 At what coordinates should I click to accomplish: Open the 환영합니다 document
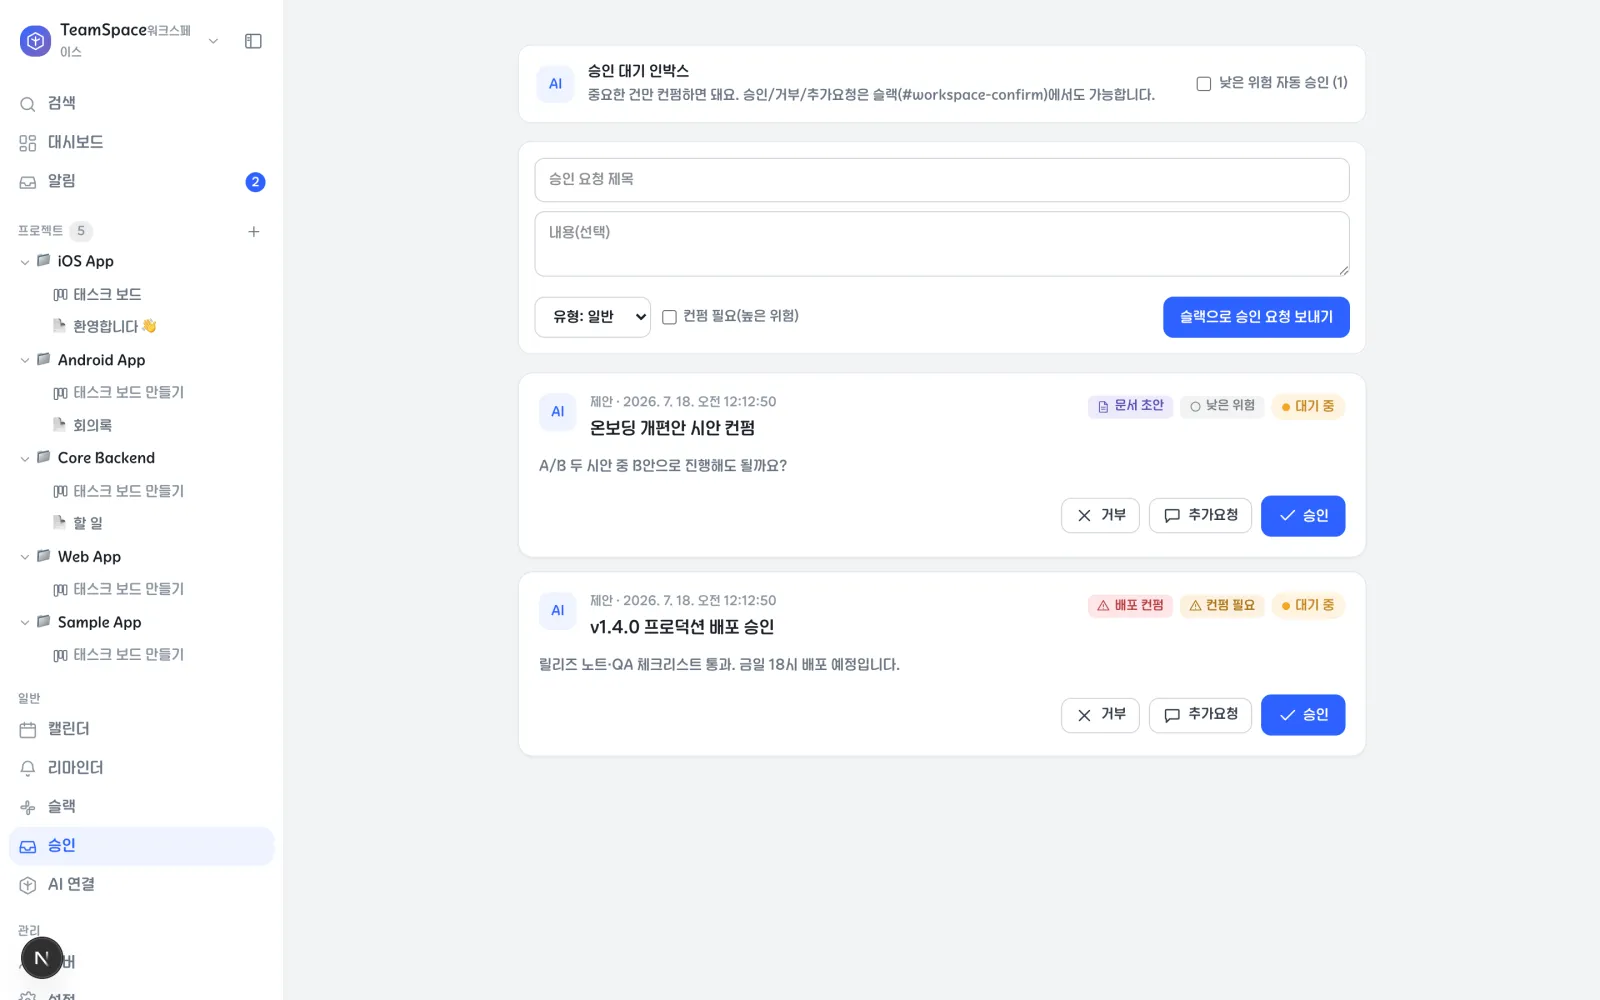(x=105, y=326)
